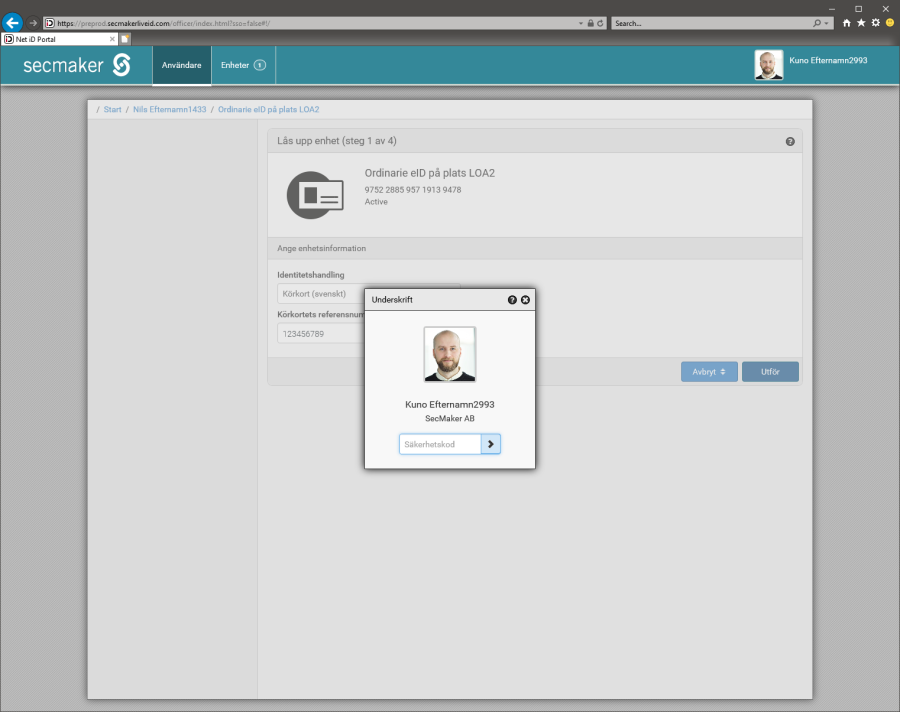Click the browser back arrow button
Screen dimensions: 900x712
coord(12,23)
